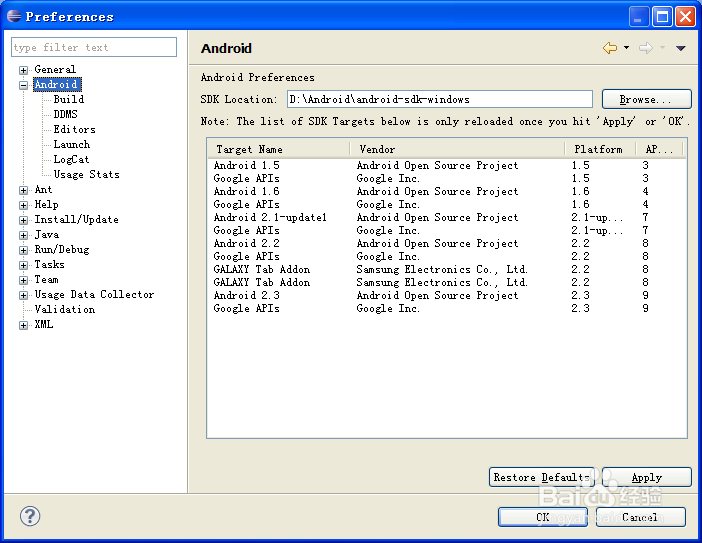Sort by Platform column header
The height and width of the screenshot is (543, 702).
pos(599,149)
